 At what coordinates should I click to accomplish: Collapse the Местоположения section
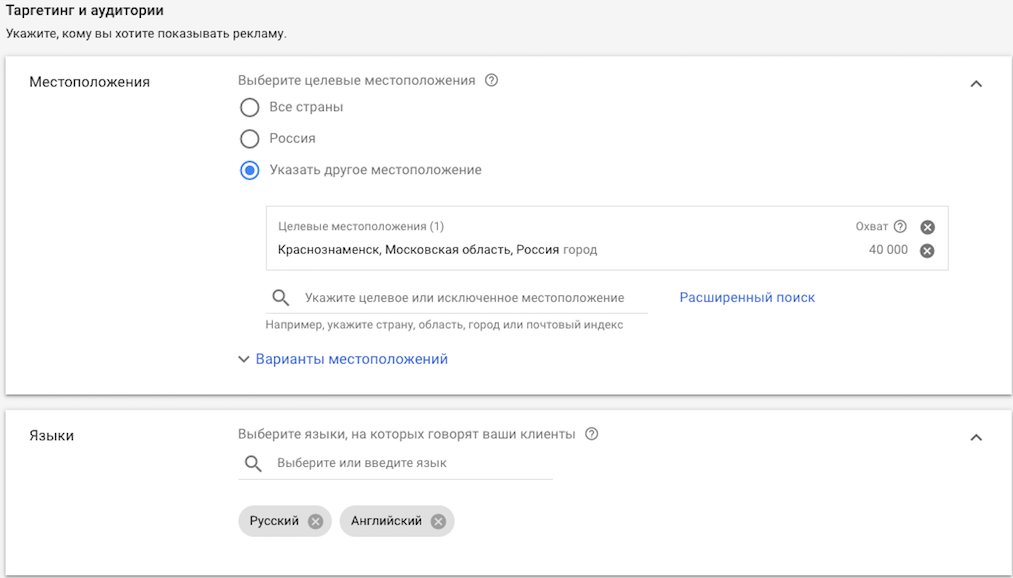point(976,84)
